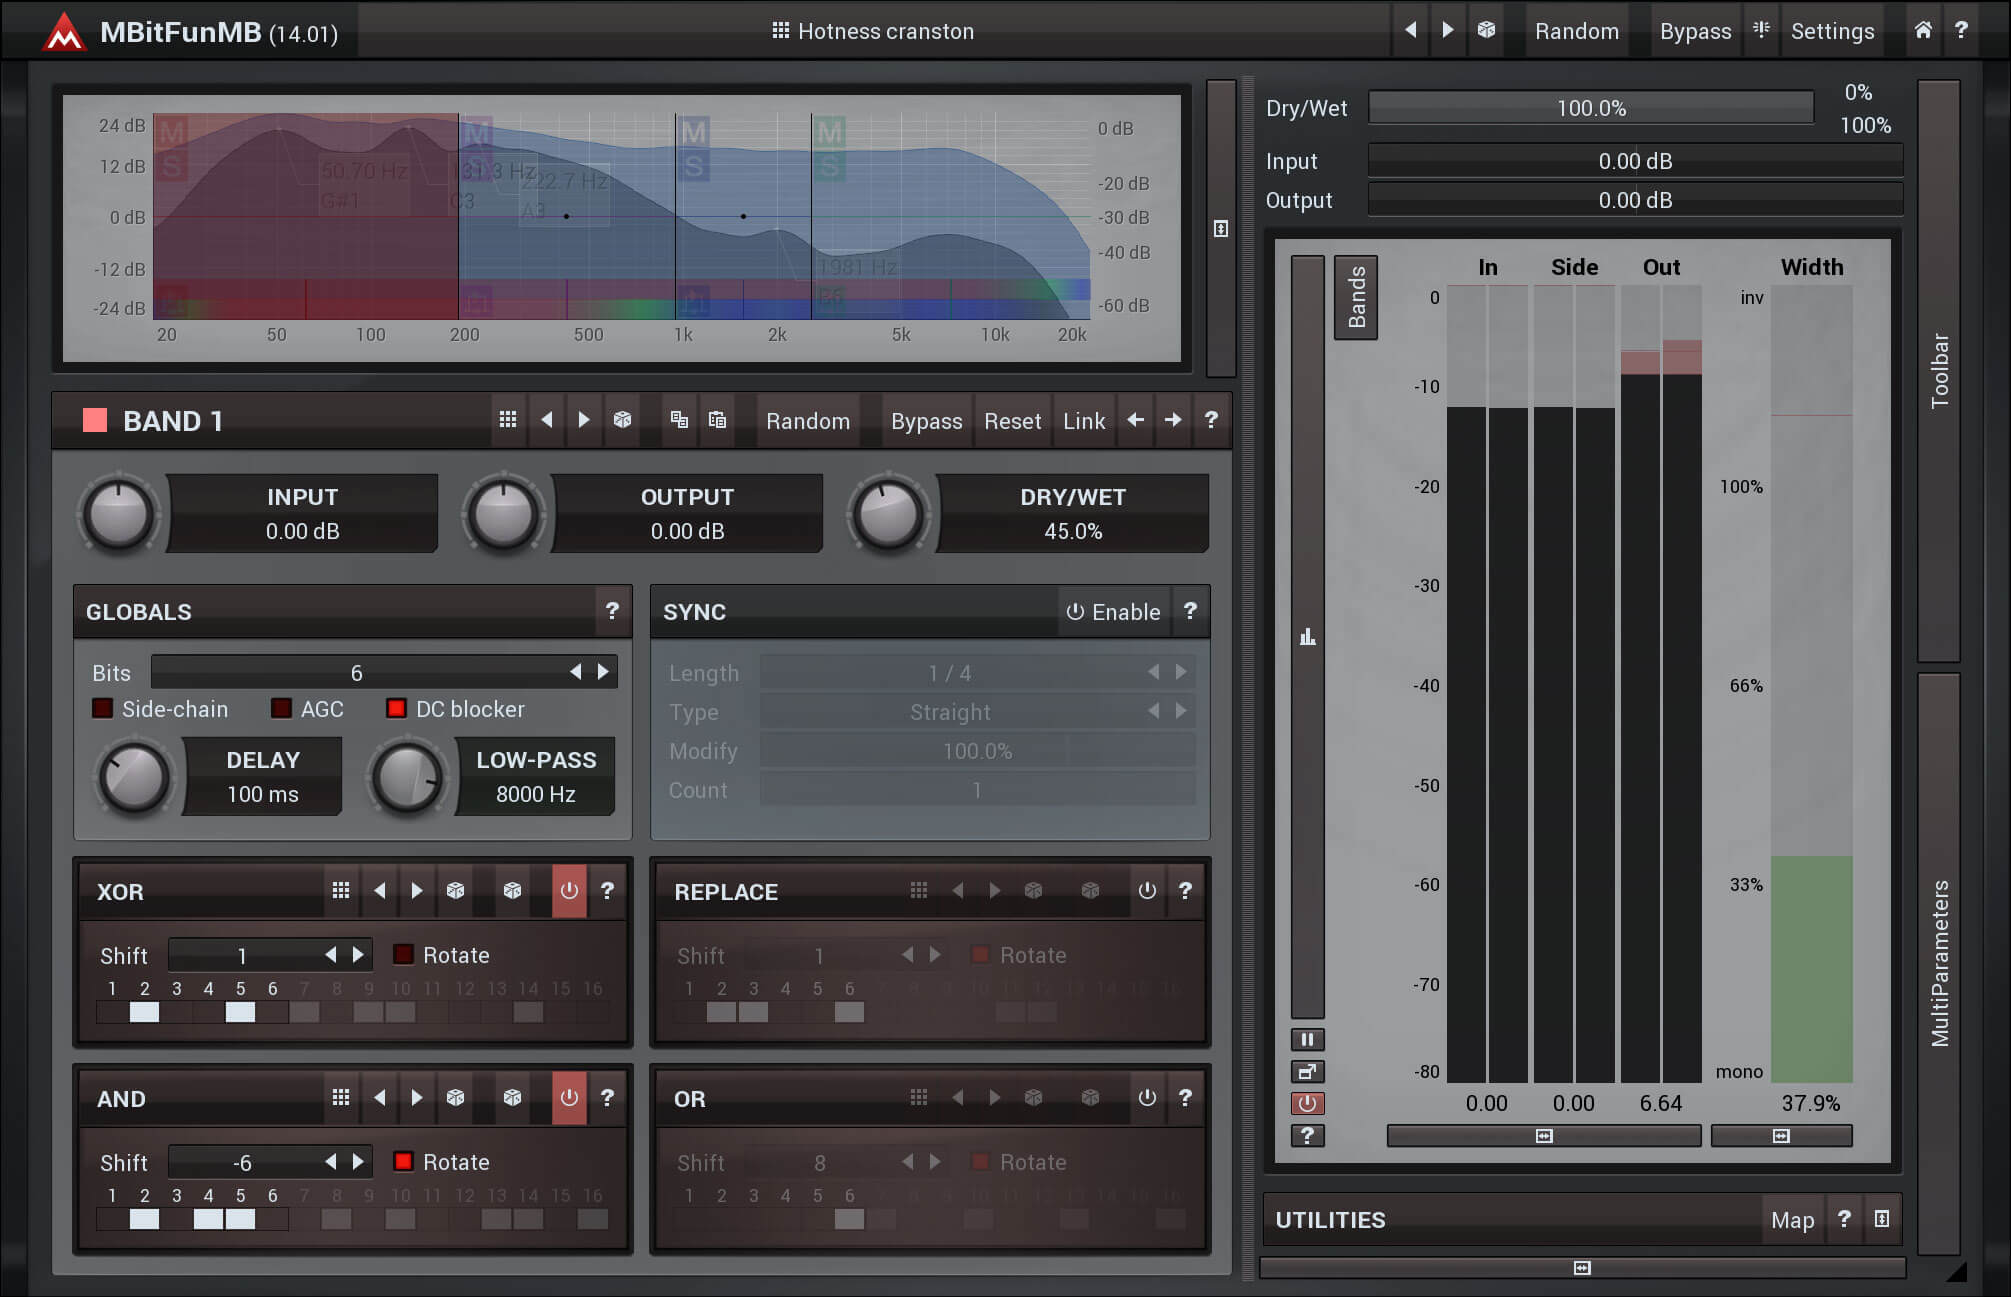The height and width of the screenshot is (1297, 2011).
Task: Adjust the Output gain slider
Action: coord(1635,200)
